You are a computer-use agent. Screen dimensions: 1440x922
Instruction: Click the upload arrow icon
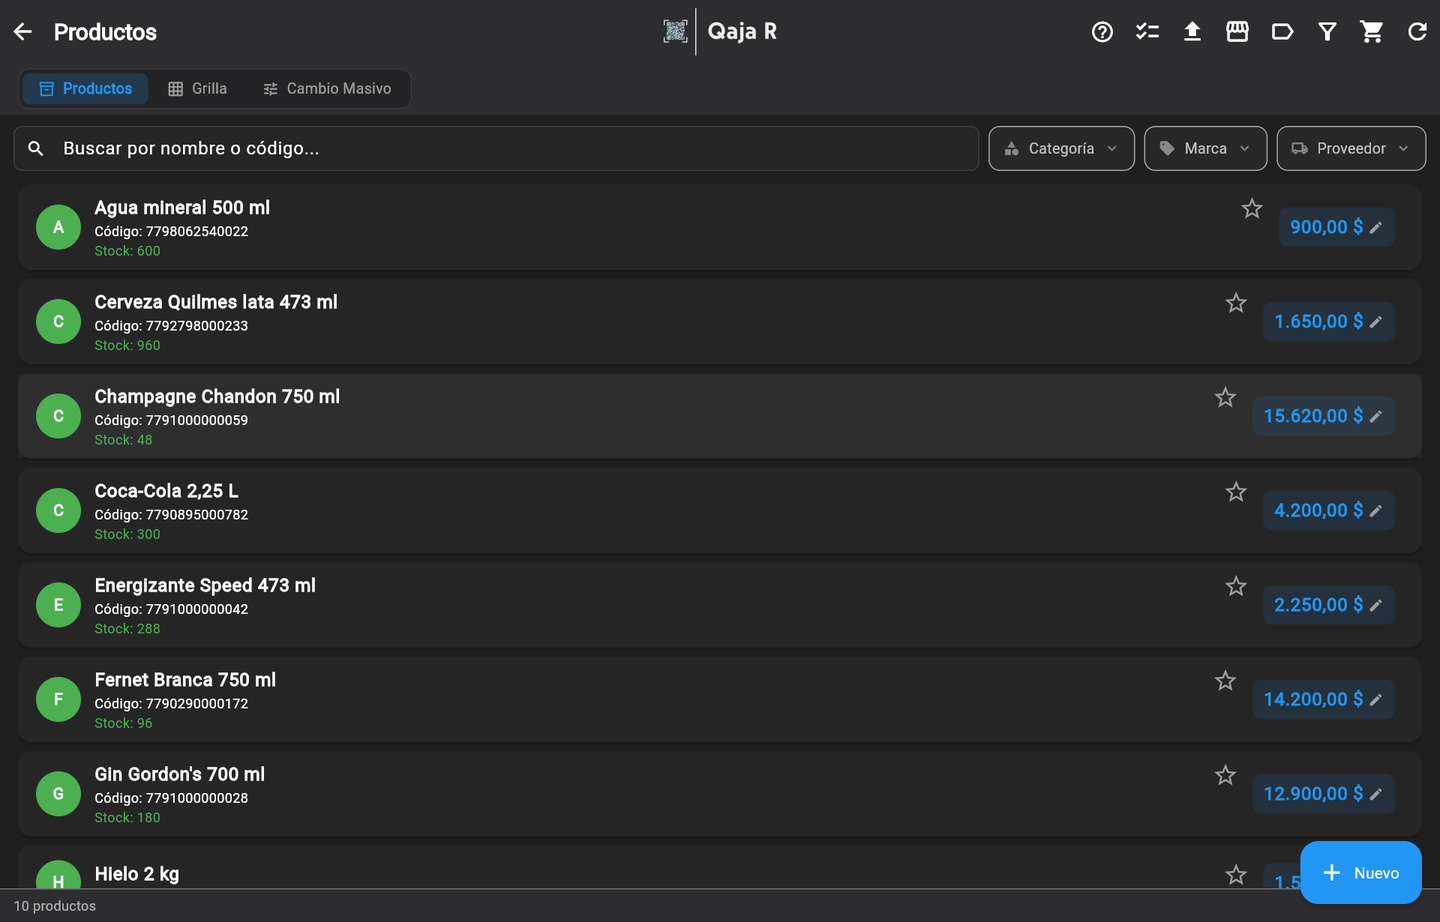point(1192,32)
